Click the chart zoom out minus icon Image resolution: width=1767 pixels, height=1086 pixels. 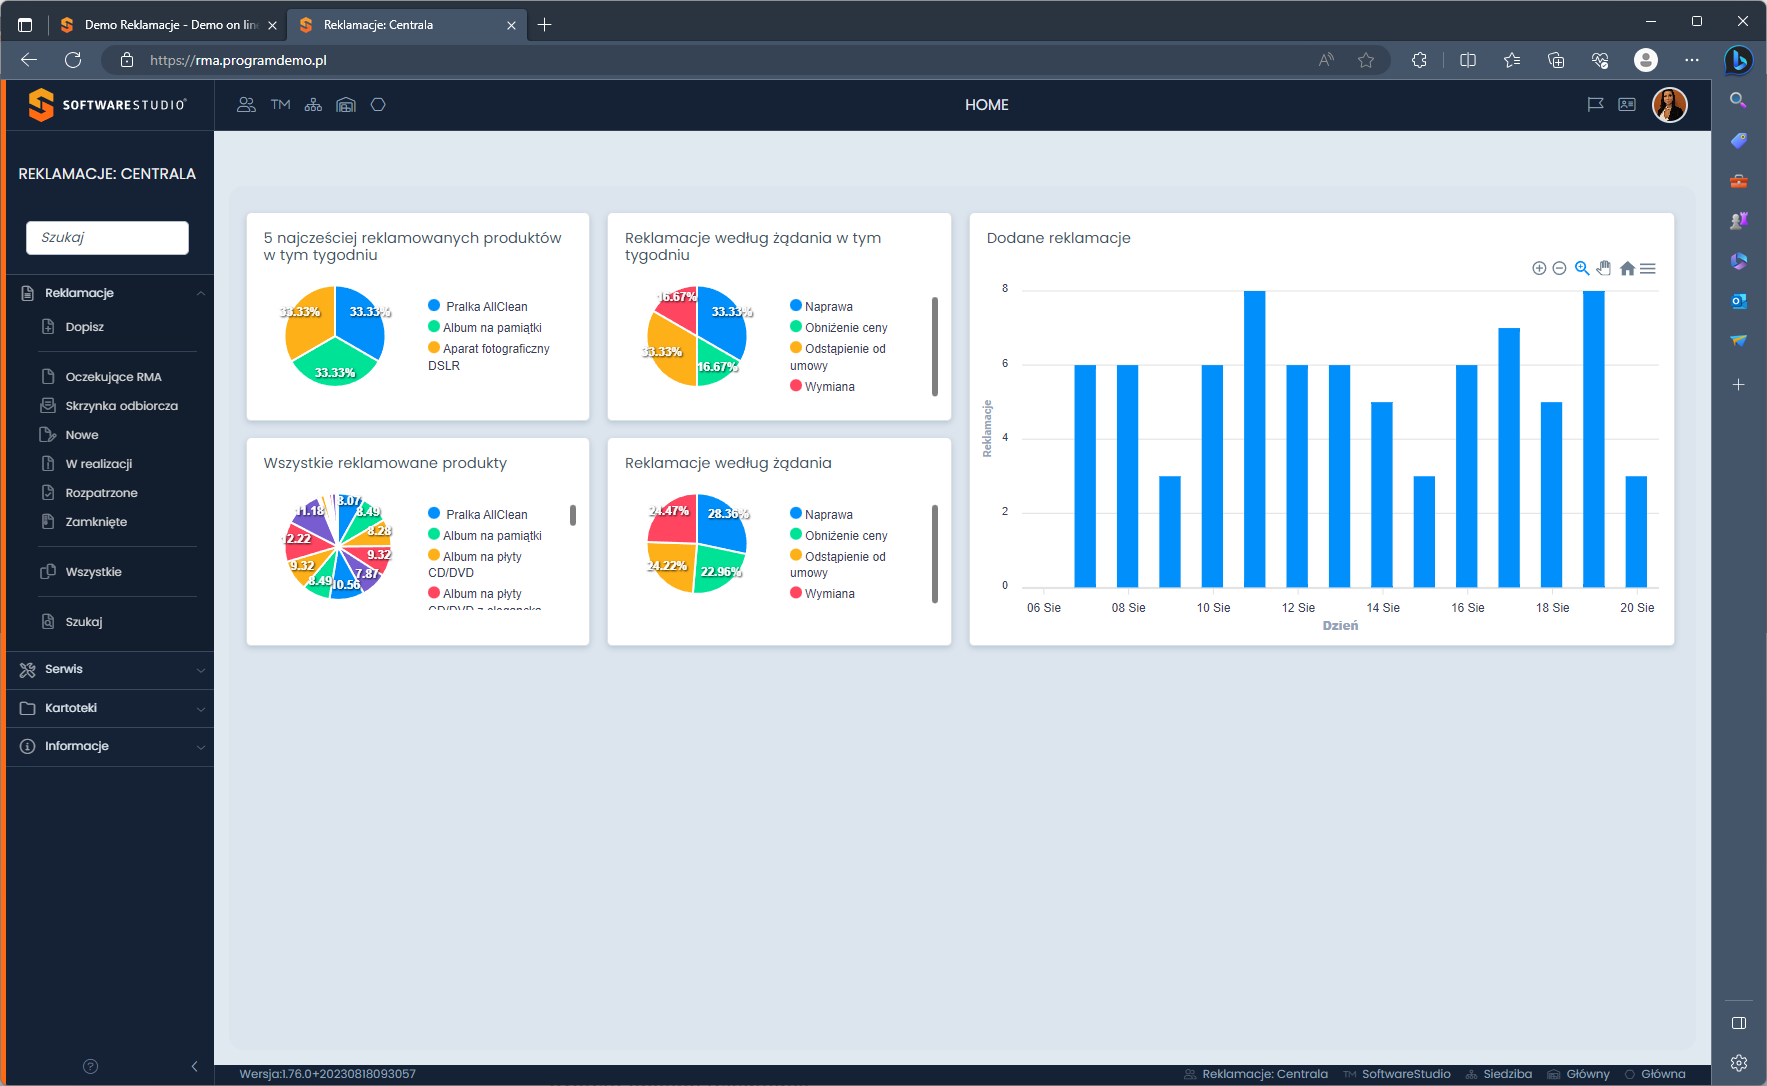pyautogui.click(x=1559, y=268)
